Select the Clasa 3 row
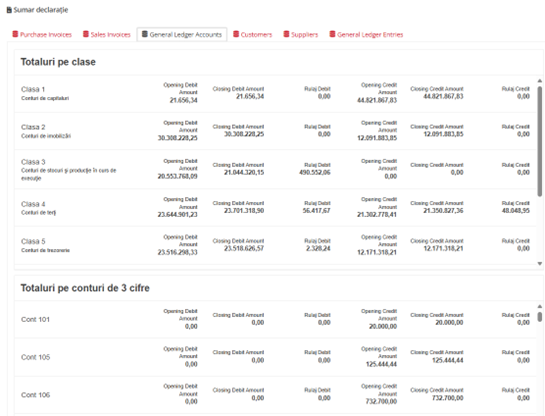The image size is (545, 416). point(275,169)
